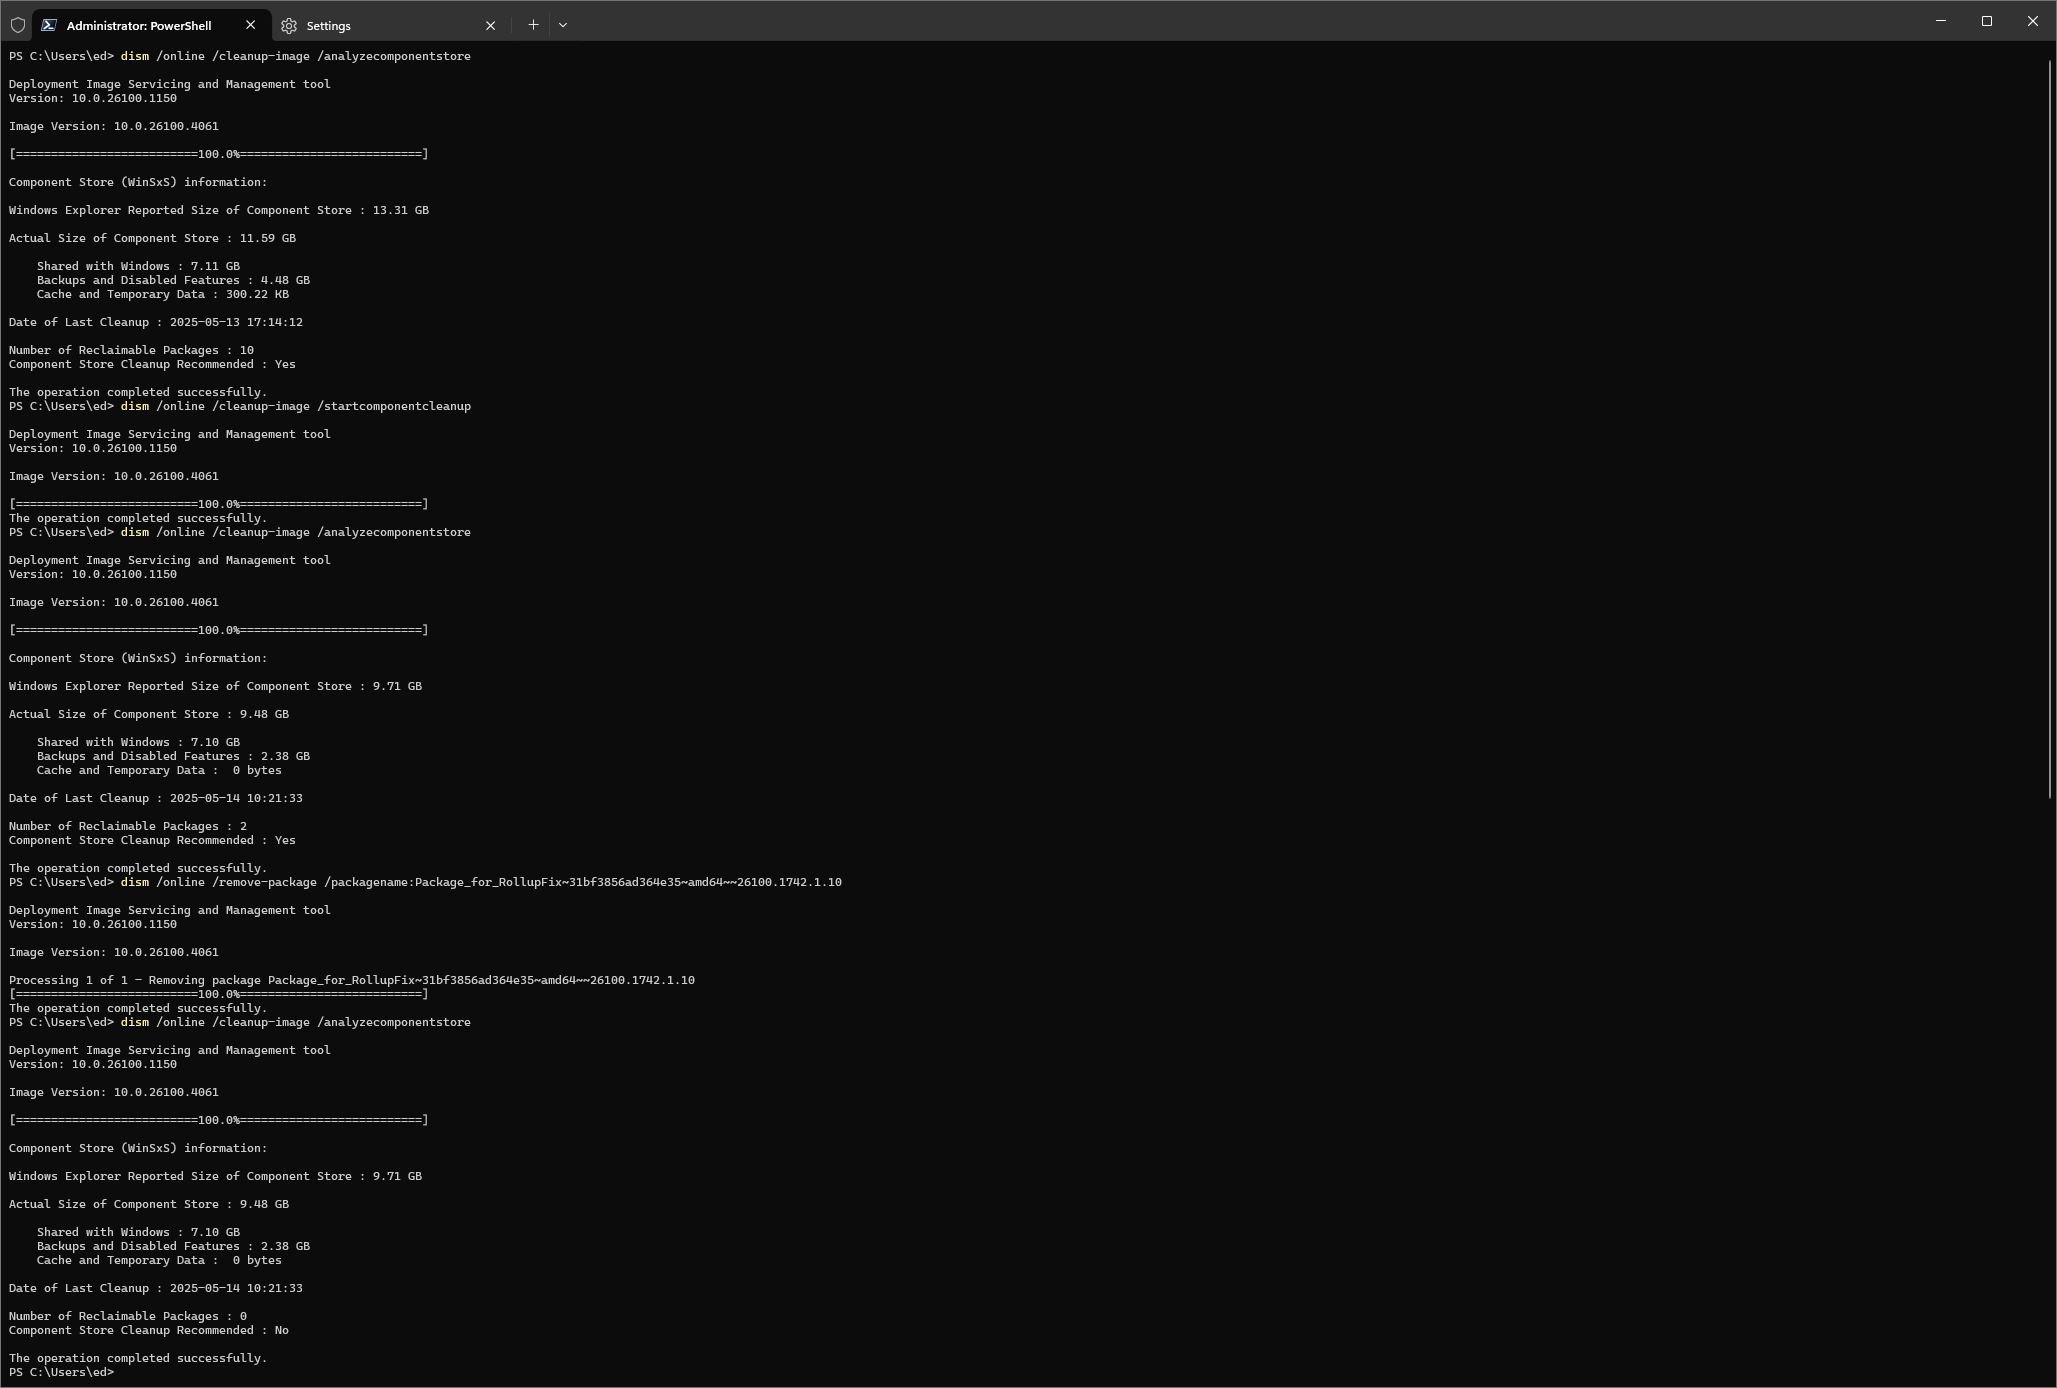The height and width of the screenshot is (1388, 2057).
Task: Open the terminal profile selector chevron
Action: point(563,24)
